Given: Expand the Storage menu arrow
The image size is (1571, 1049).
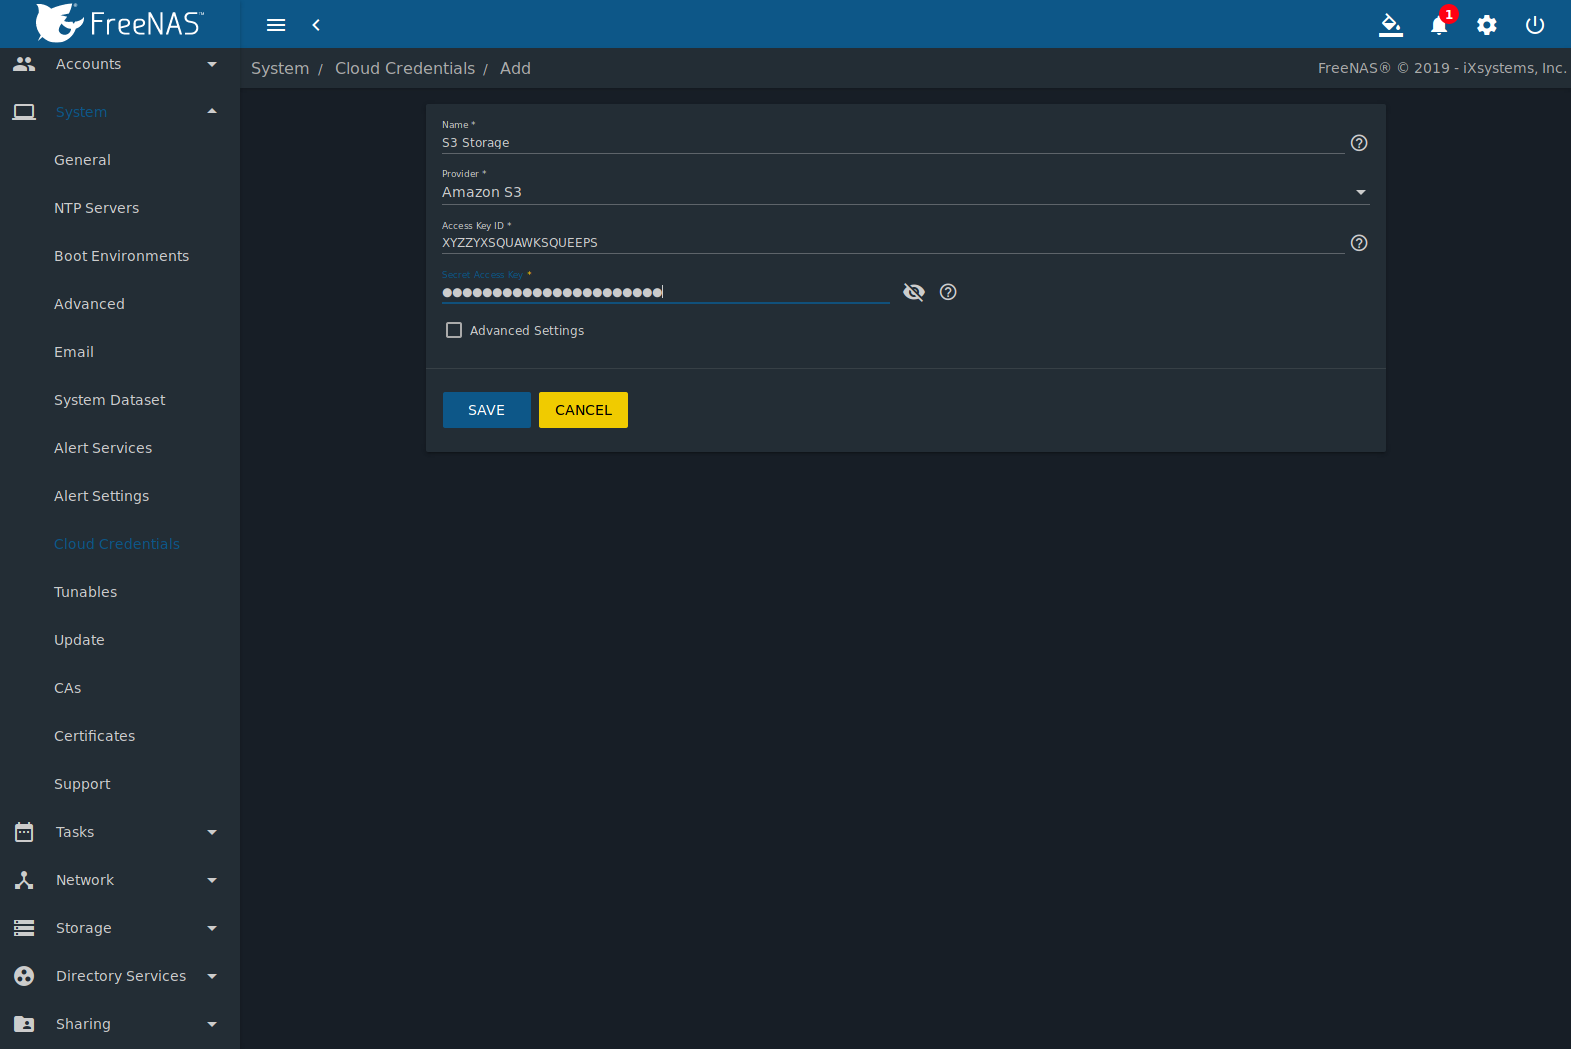Looking at the screenshot, I should coord(212,928).
